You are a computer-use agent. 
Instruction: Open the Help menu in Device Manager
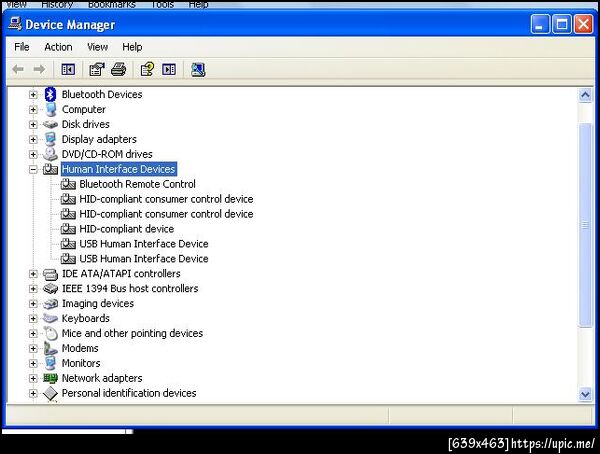(x=132, y=47)
